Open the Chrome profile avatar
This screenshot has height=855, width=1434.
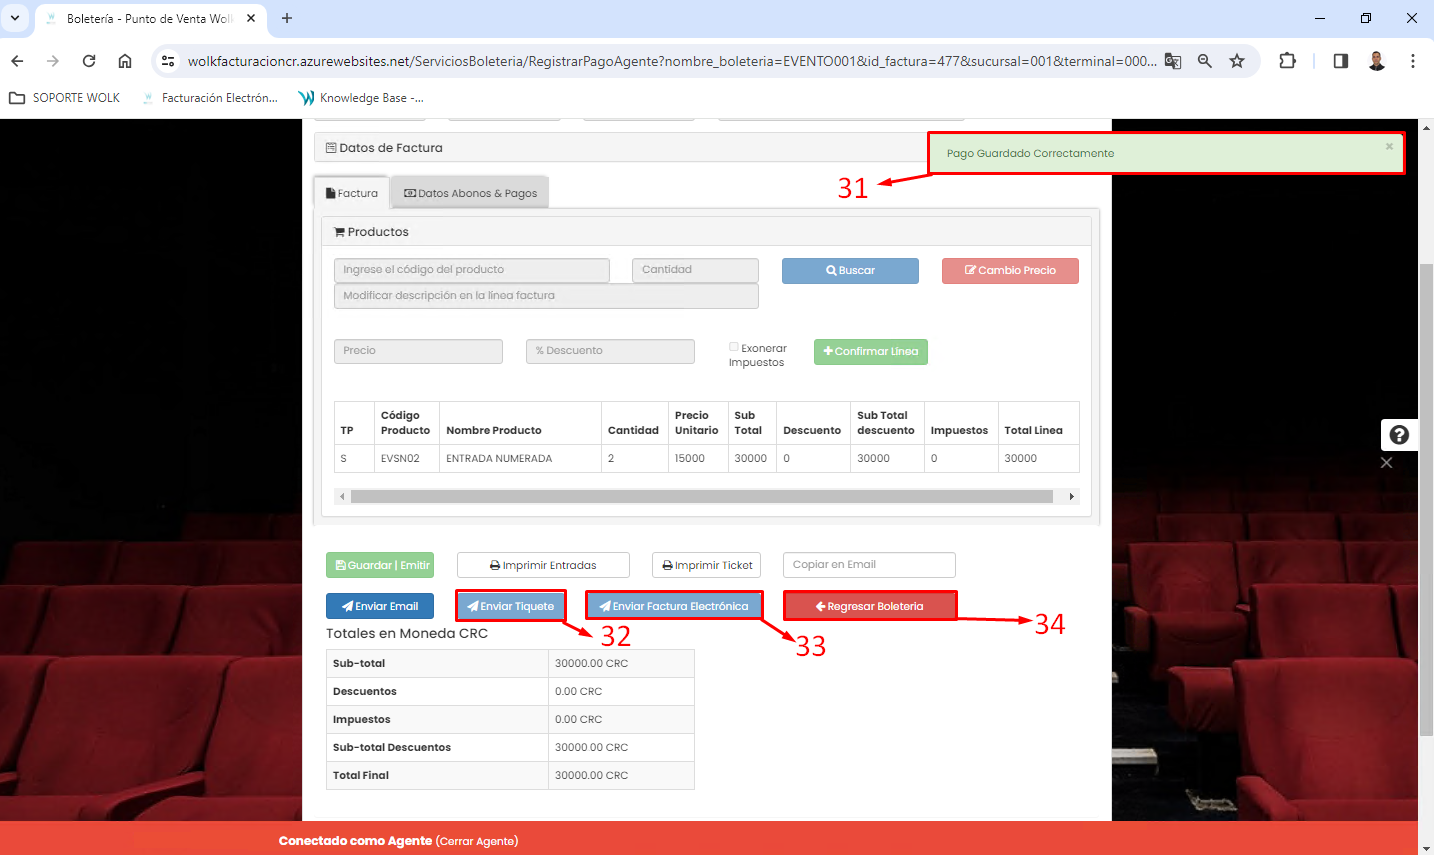click(1377, 61)
